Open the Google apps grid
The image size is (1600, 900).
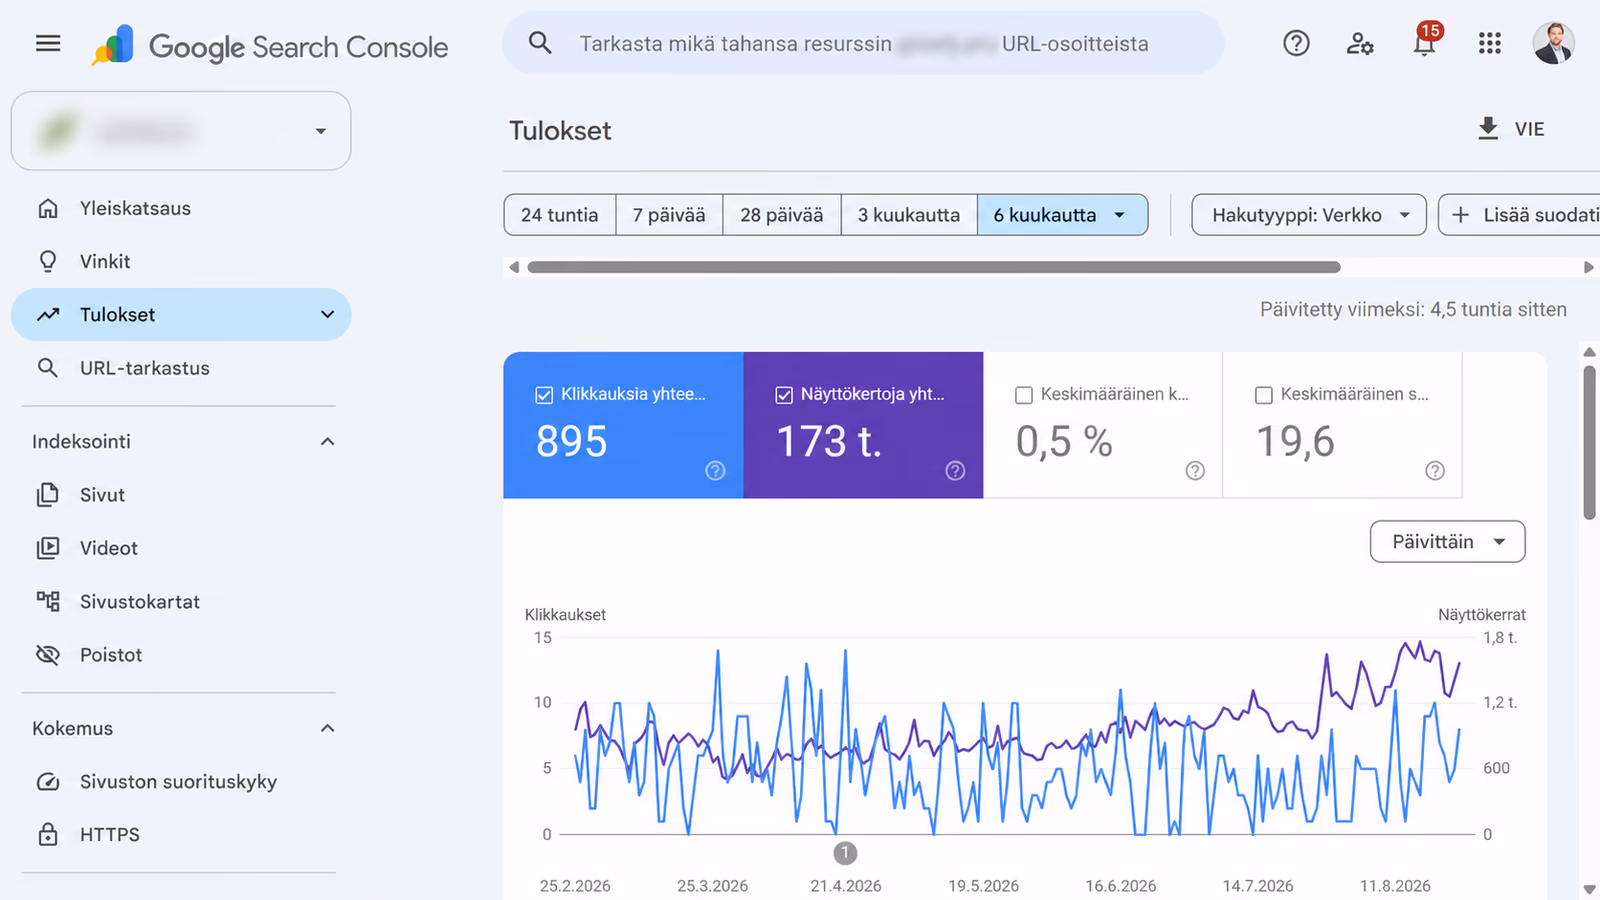pyautogui.click(x=1490, y=43)
